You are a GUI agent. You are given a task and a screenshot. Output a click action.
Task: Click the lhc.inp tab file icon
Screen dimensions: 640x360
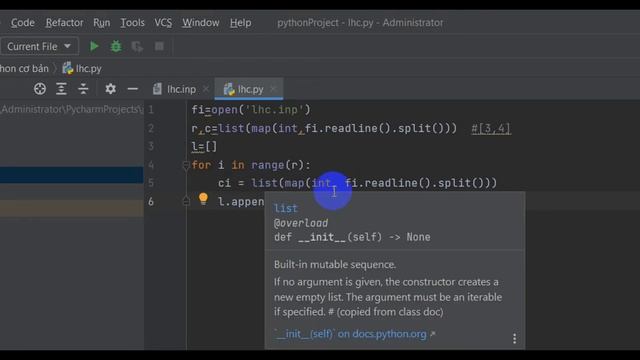pos(157,89)
